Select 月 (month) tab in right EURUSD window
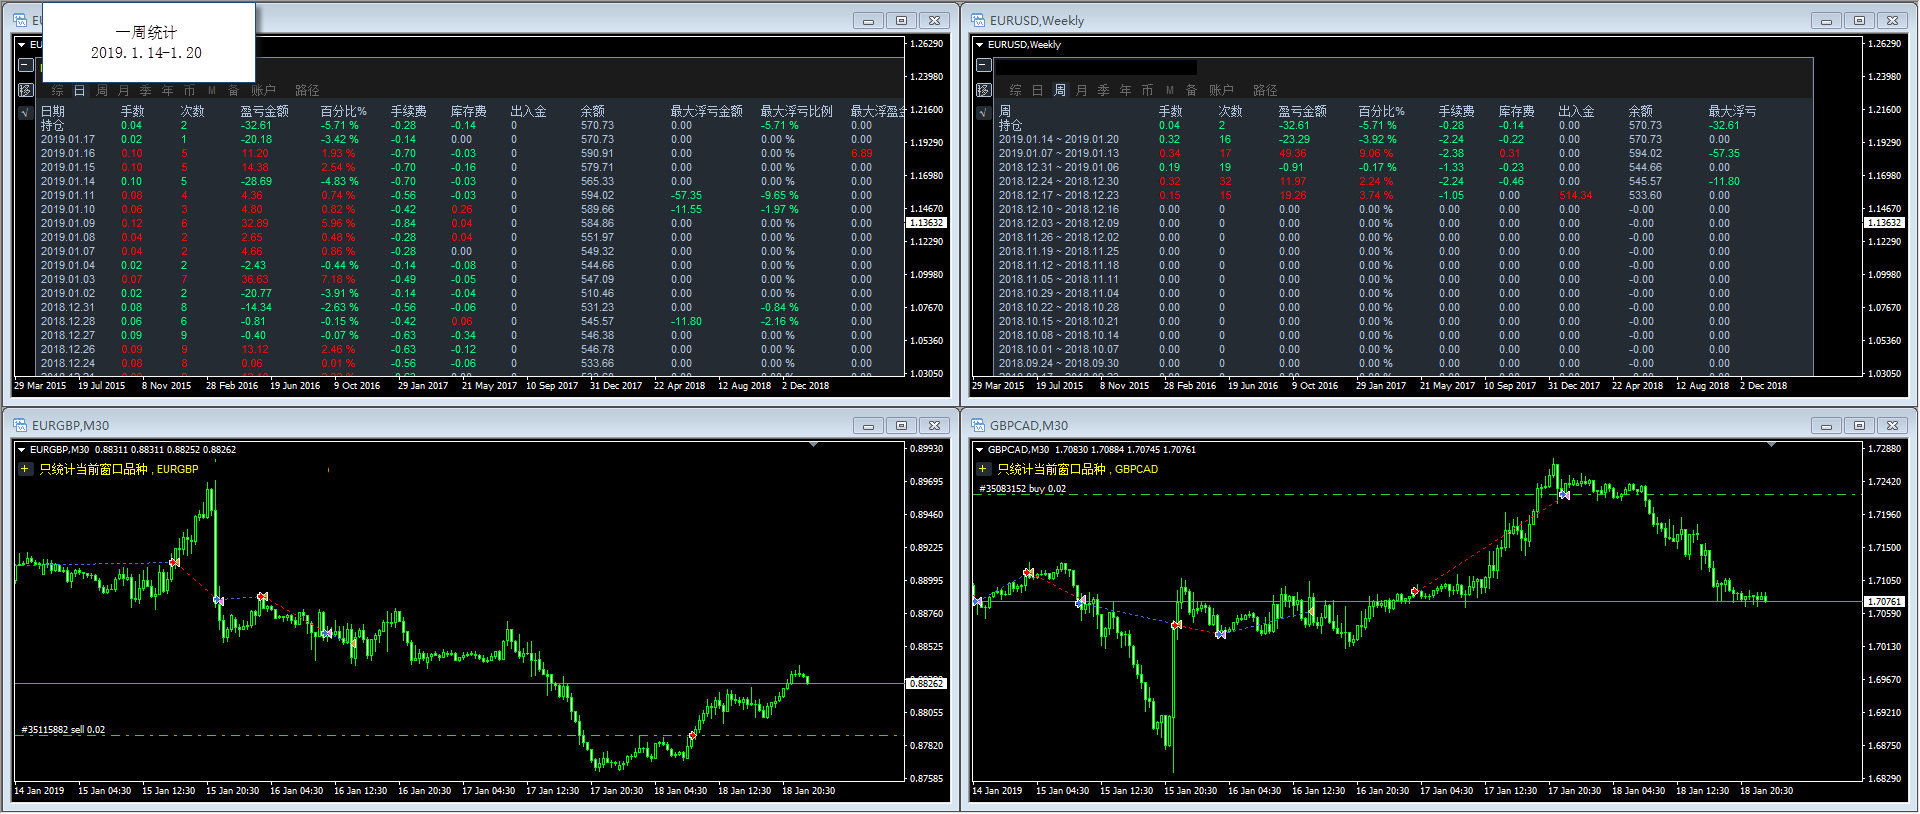The width and height of the screenshot is (1920, 814). point(1082,90)
